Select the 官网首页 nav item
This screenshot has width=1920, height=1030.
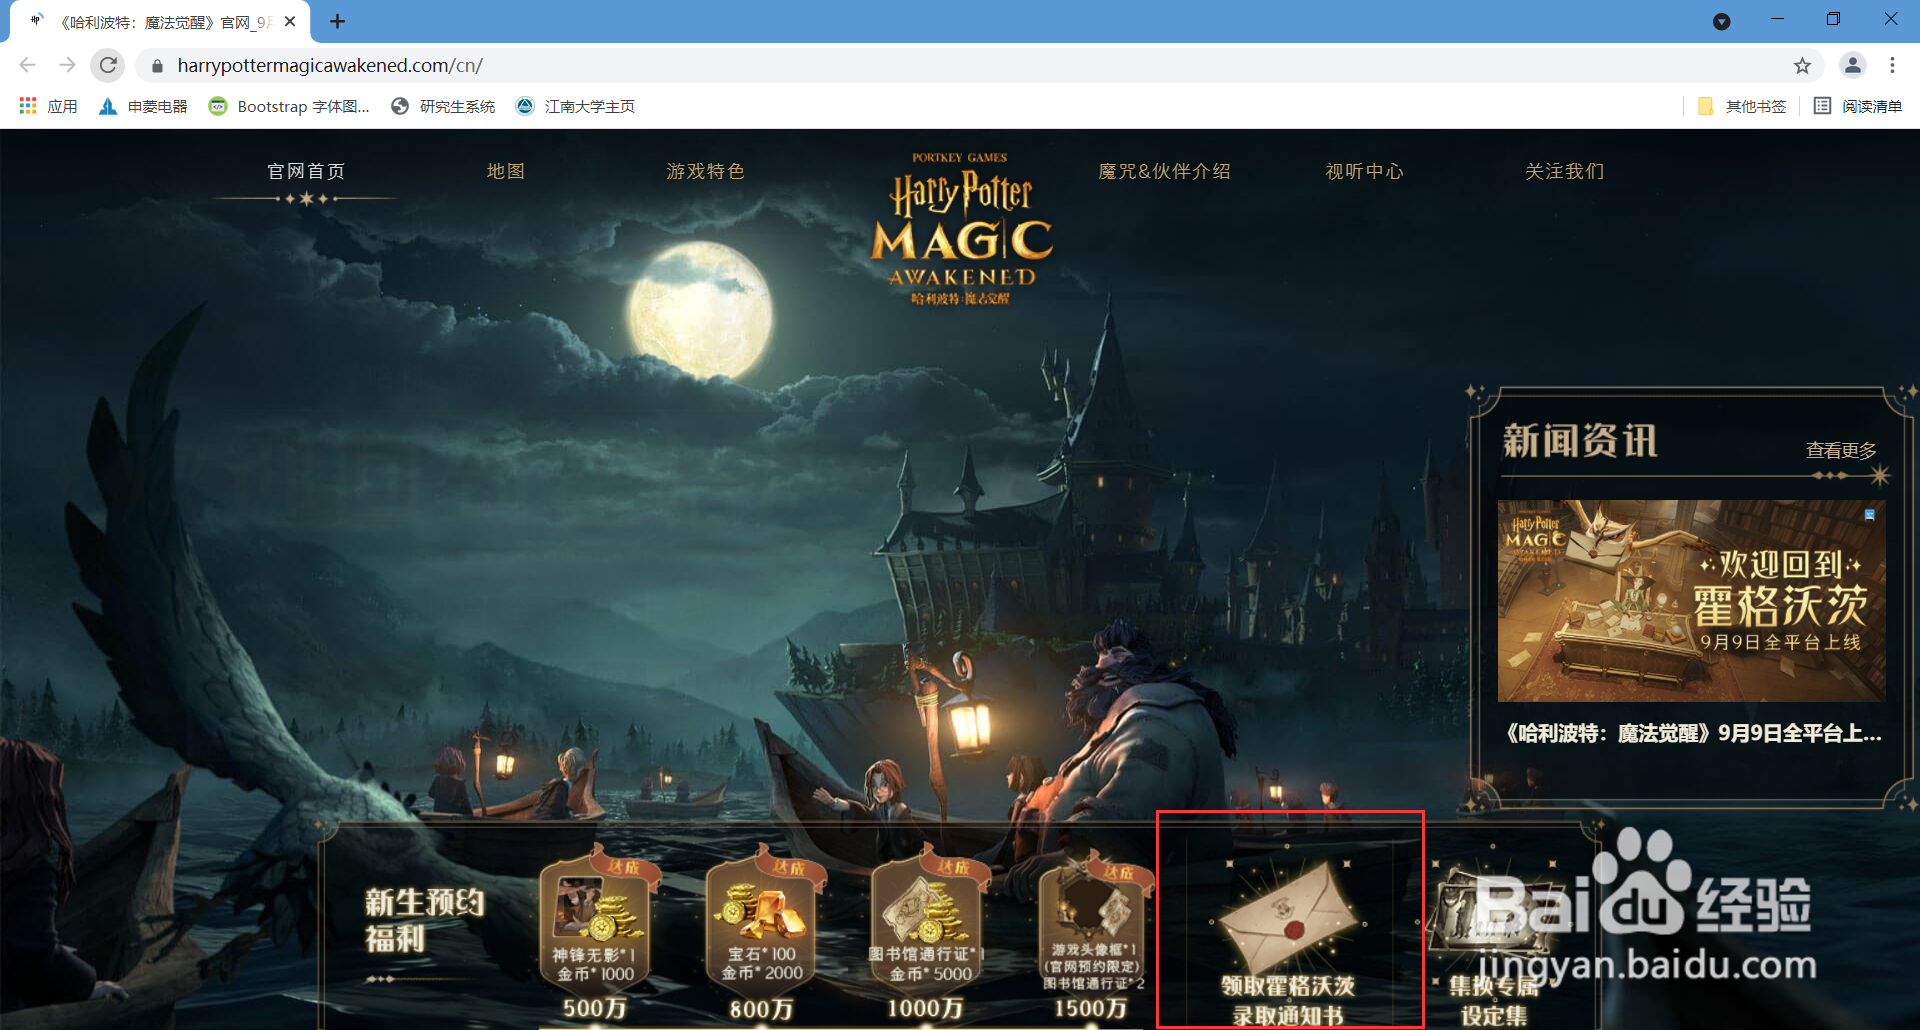click(306, 172)
